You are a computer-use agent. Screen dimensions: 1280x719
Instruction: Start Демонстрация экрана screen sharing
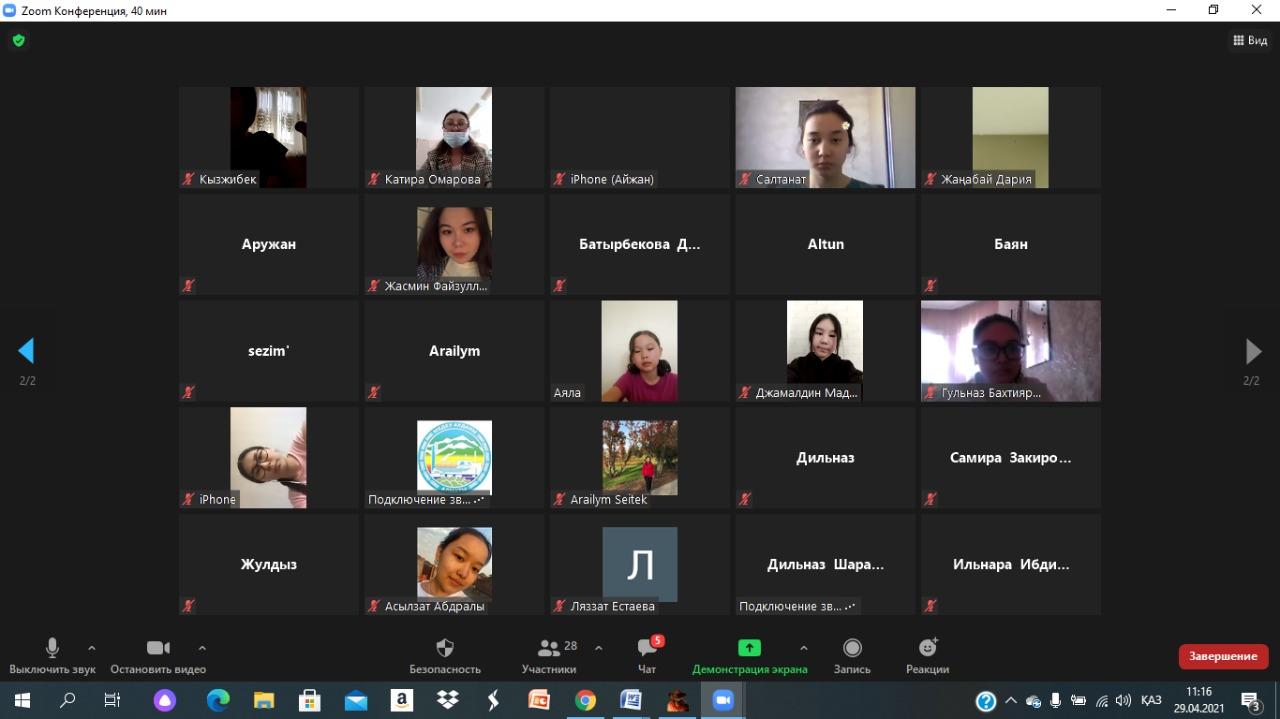[x=749, y=648]
